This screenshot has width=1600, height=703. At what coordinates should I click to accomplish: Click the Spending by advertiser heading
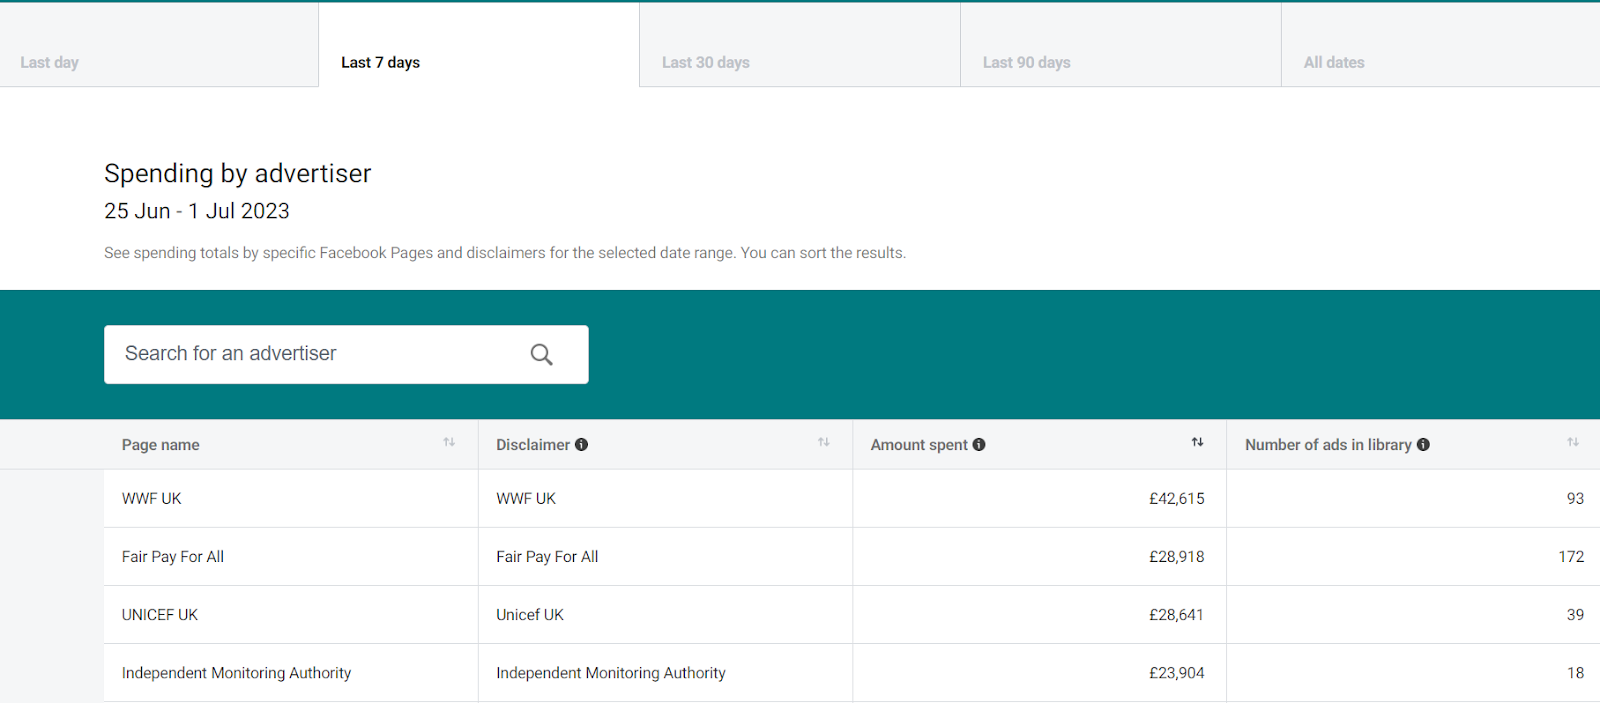pyautogui.click(x=238, y=174)
